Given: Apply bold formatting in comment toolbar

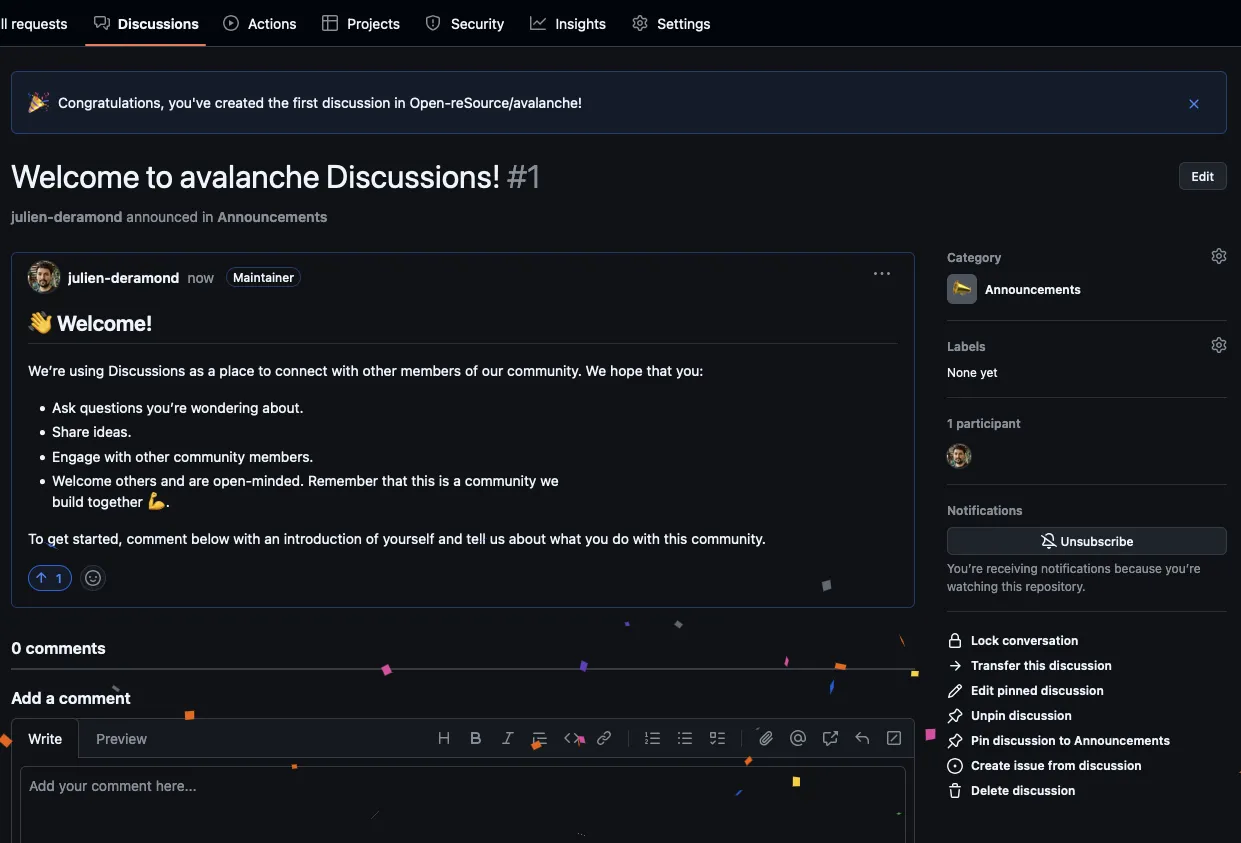Looking at the screenshot, I should pos(476,739).
